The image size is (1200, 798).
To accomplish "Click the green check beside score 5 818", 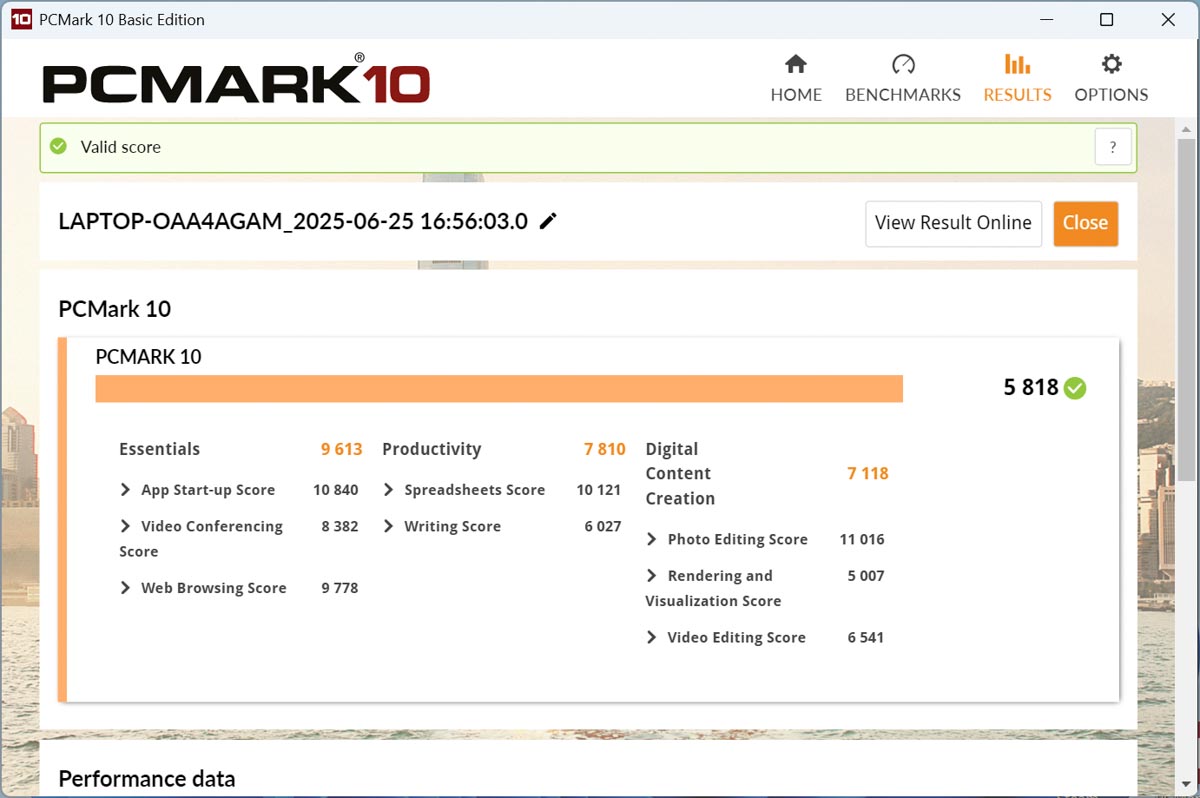I will pyautogui.click(x=1075, y=388).
